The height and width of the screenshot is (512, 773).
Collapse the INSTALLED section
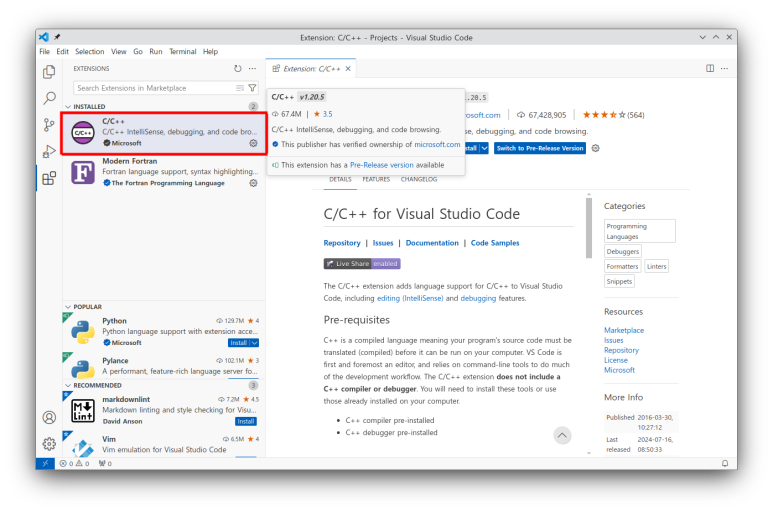(x=68, y=106)
